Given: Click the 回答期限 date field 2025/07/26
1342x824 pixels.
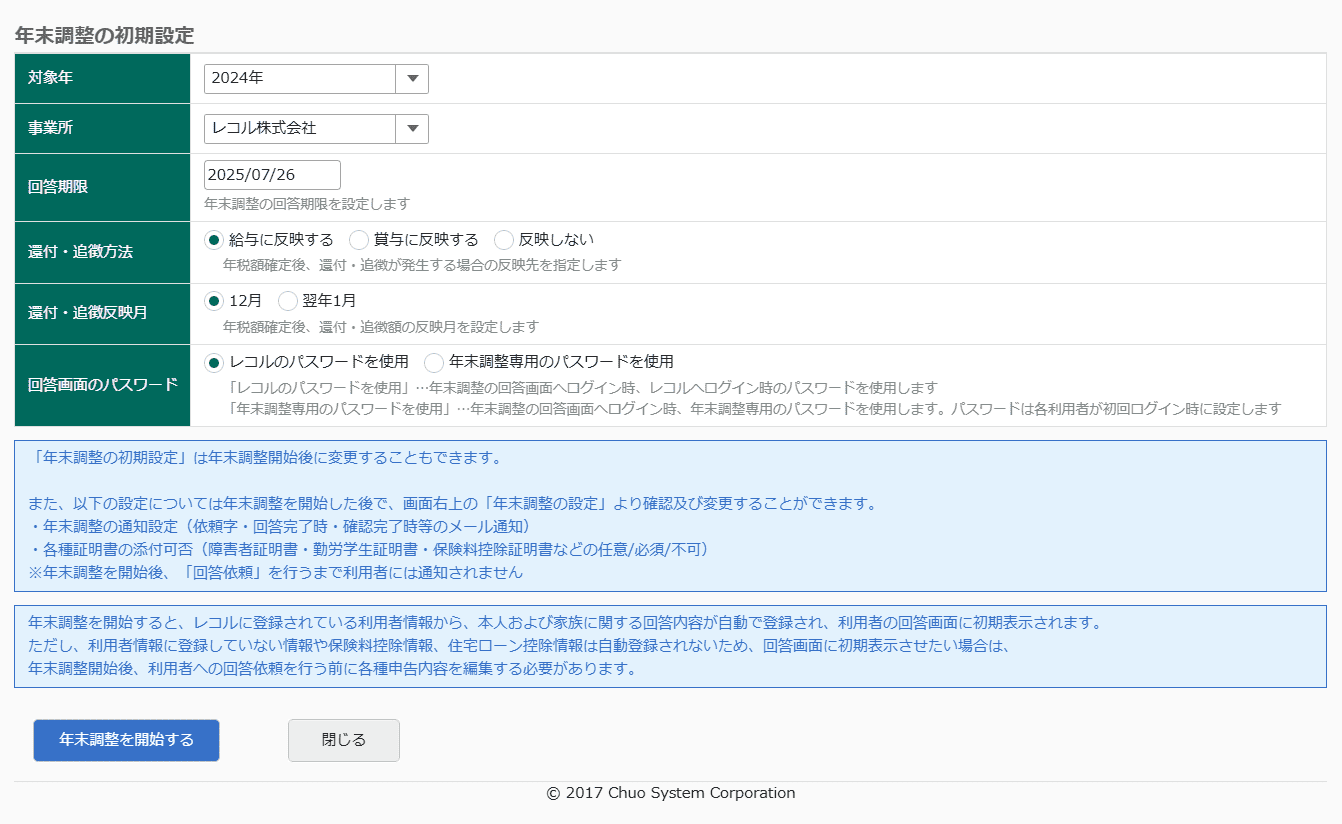Looking at the screenshot, I should click(x=272, y=175).
